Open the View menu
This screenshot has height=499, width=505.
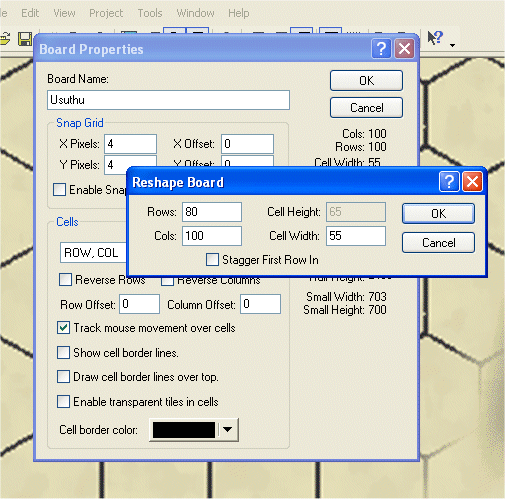(x=64, y=13)
